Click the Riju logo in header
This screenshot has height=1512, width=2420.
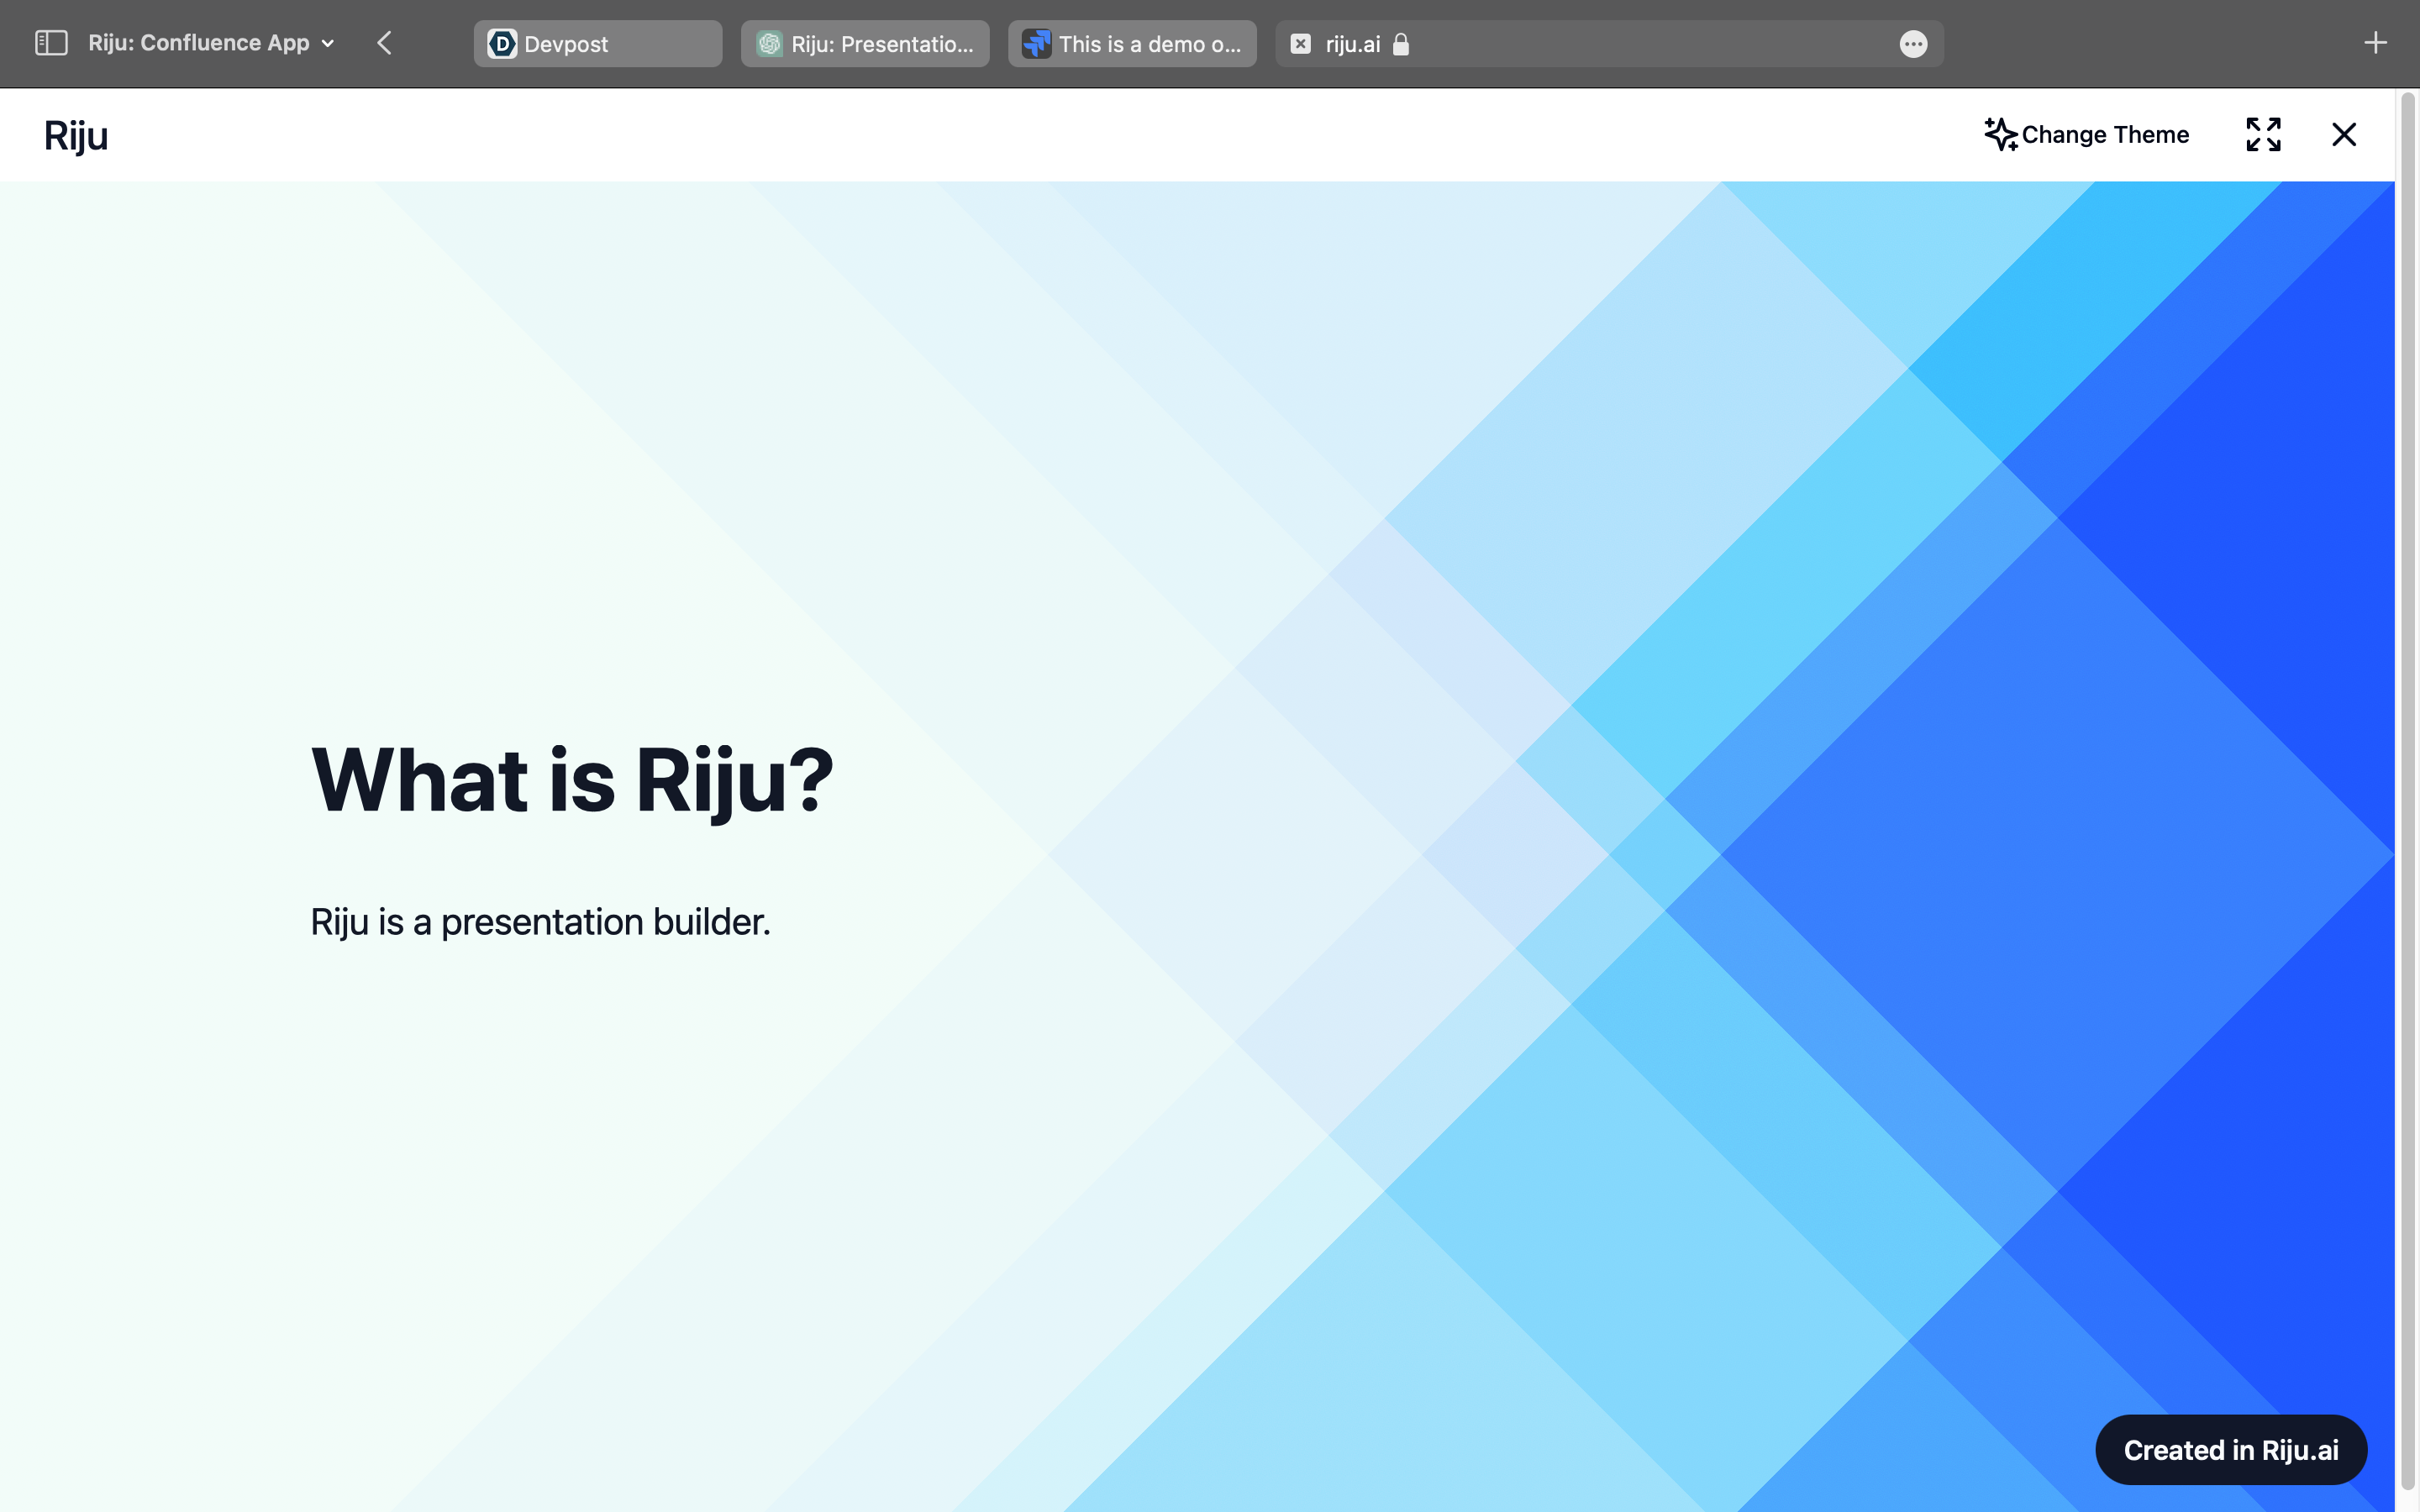(x=76, y=135)
